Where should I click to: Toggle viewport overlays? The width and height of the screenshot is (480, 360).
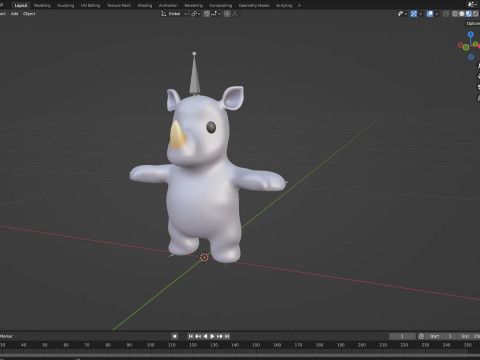pos(430,14)
